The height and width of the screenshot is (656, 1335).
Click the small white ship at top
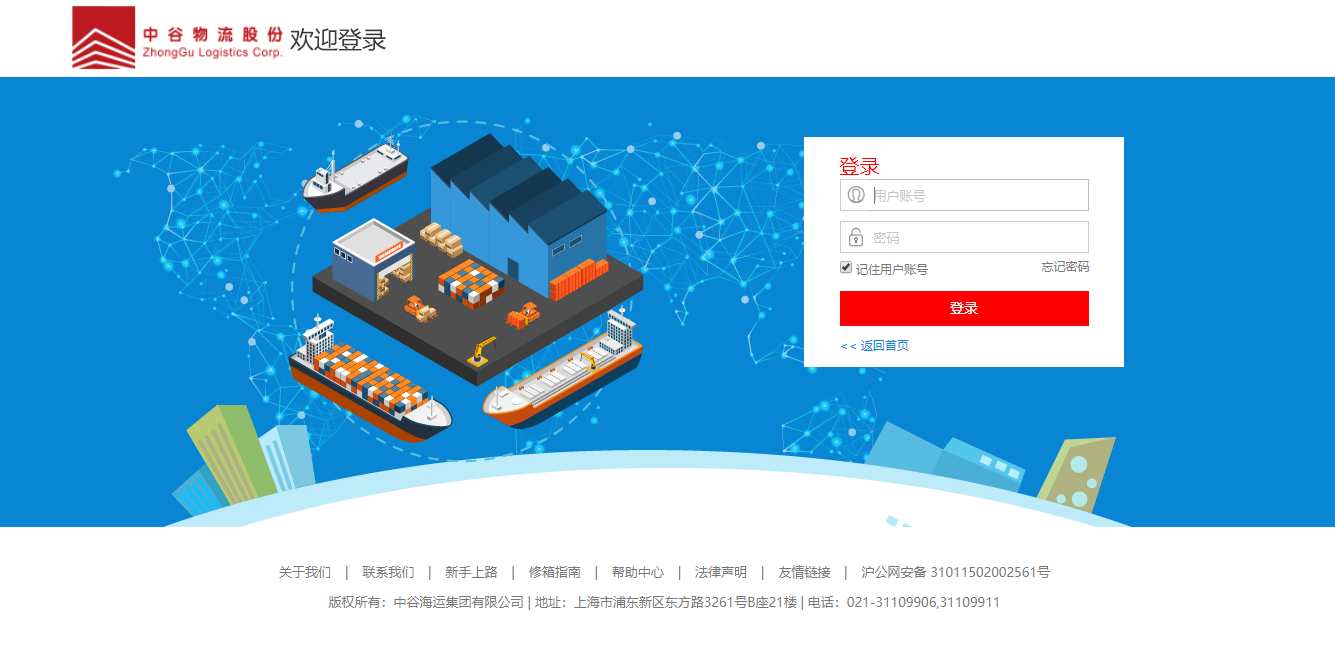coord(355,175)
